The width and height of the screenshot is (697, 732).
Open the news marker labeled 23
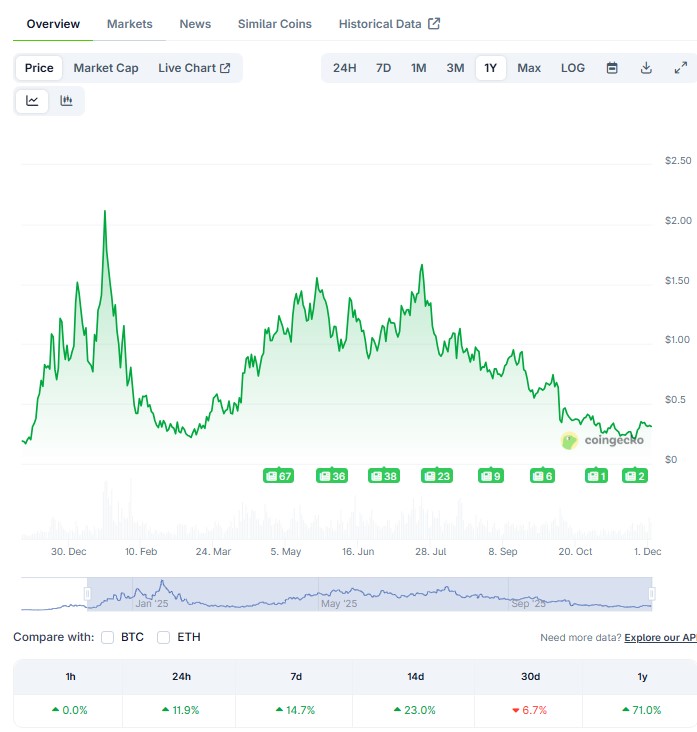(437, 476)
